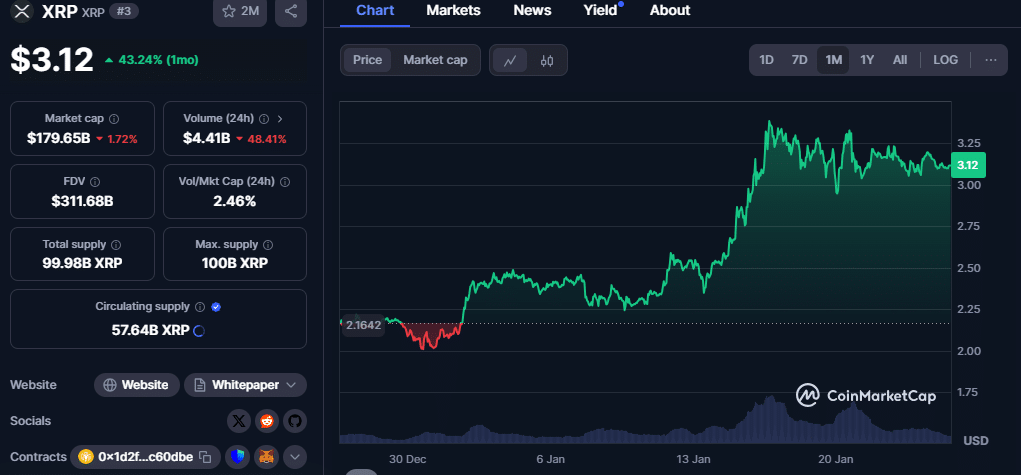Toggle LOG scale on chart
Screen dimensions: 1021x475
pyautogui.click(x=945, y=60)
